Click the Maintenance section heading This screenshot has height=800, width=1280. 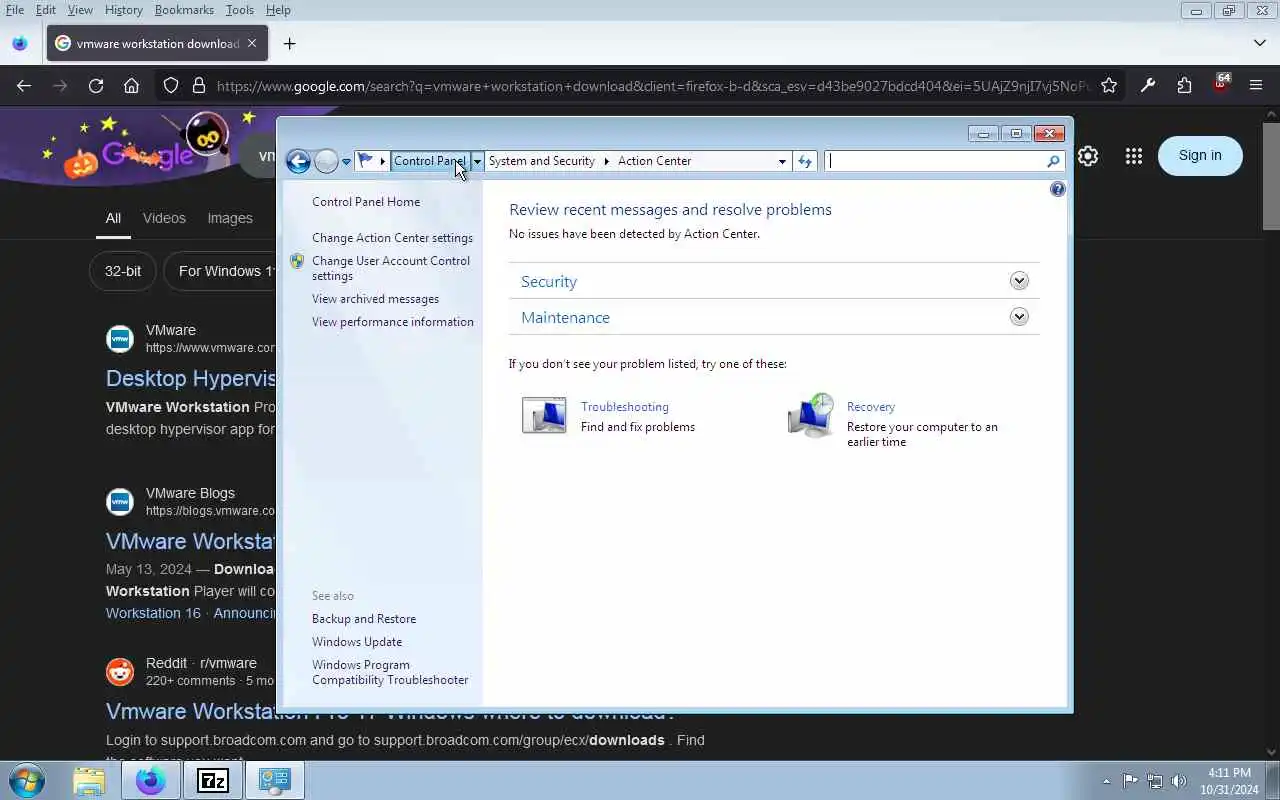click(x=565, y=318)
